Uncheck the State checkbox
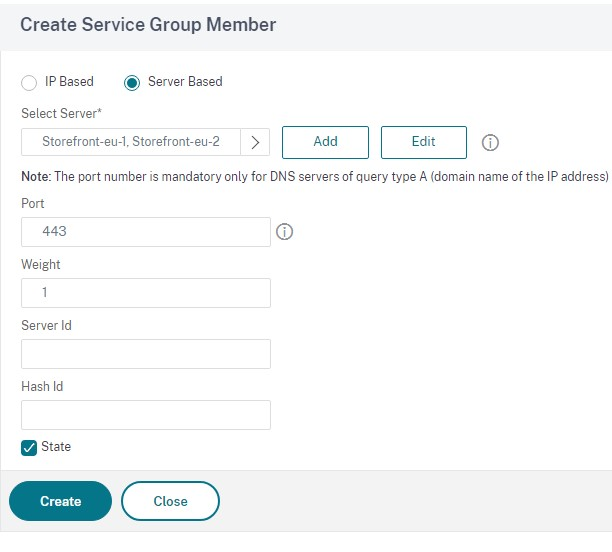This screenshot has width=612, height=552. [29, 447]
